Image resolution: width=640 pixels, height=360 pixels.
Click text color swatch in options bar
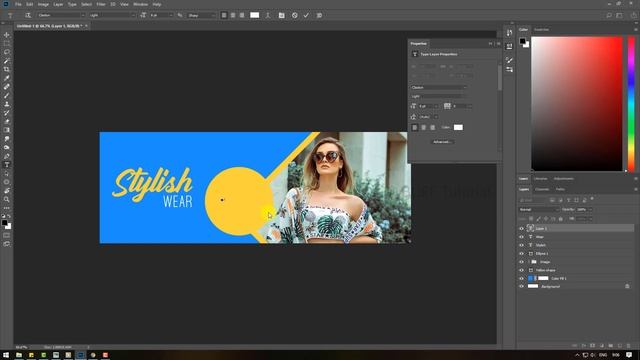pyautogui.click(x=254, y=15)
